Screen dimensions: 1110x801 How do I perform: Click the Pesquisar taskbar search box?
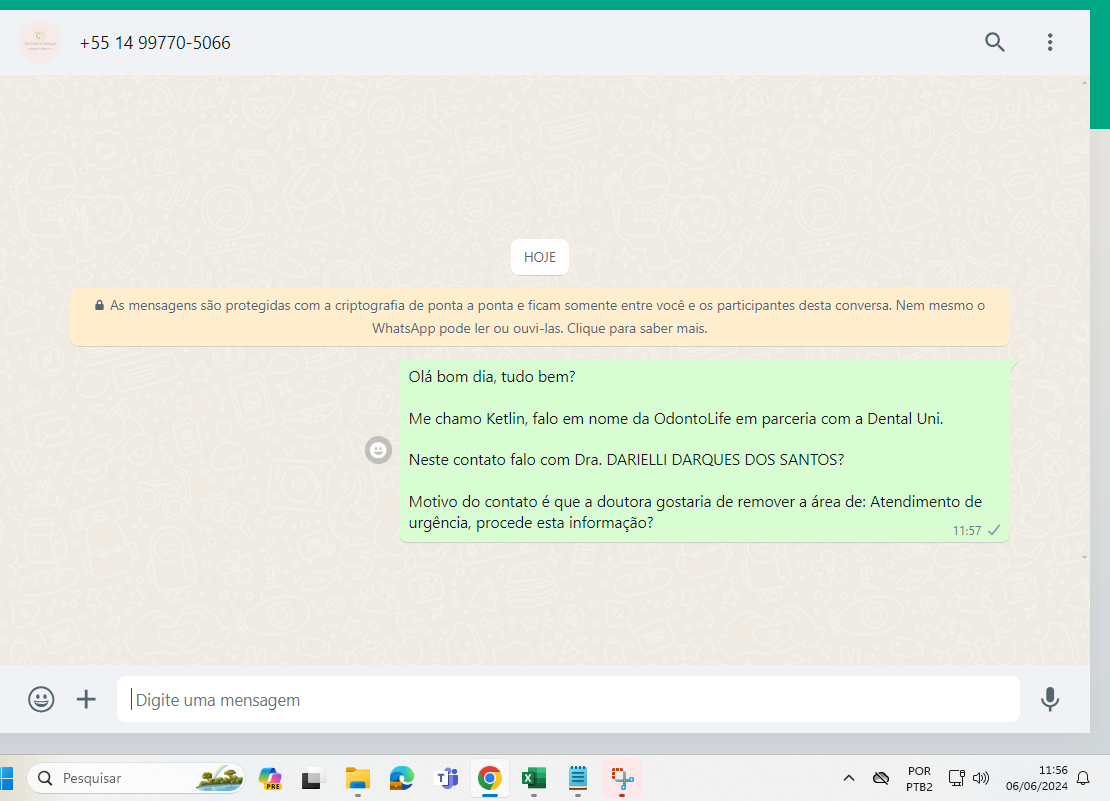coord(136,778)
